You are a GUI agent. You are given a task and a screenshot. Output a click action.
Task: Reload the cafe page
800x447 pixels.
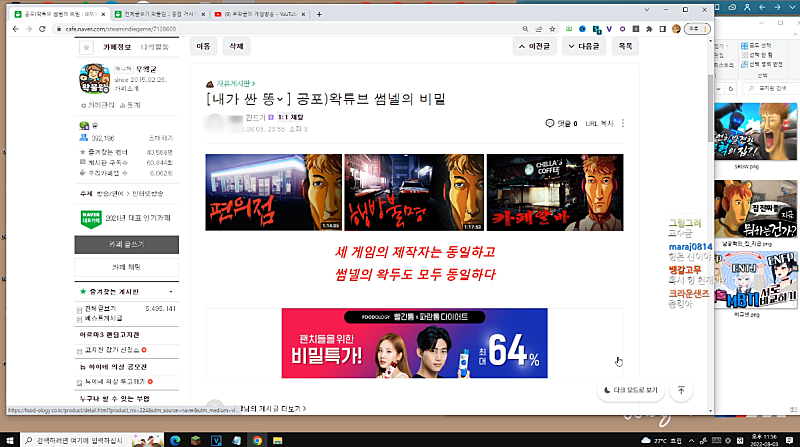tap(42, 29)
